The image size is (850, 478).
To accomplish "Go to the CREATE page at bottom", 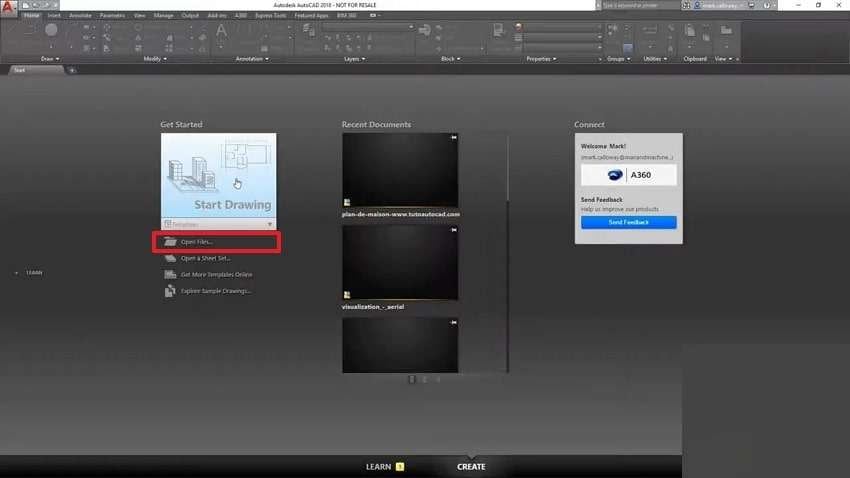I will click(x=471, y=467).
